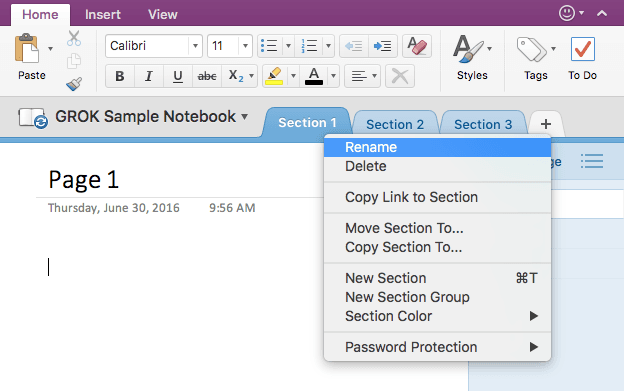Image resolution: width=624 pixels, height=391 pixels.
Task: Select the Format Painter brush icon
Action: [x=74, y=84]
